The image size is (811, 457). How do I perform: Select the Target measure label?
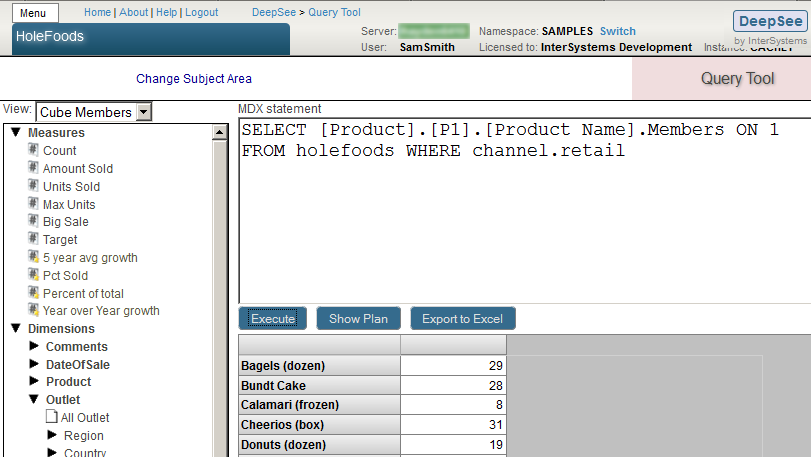click(60, 240)
